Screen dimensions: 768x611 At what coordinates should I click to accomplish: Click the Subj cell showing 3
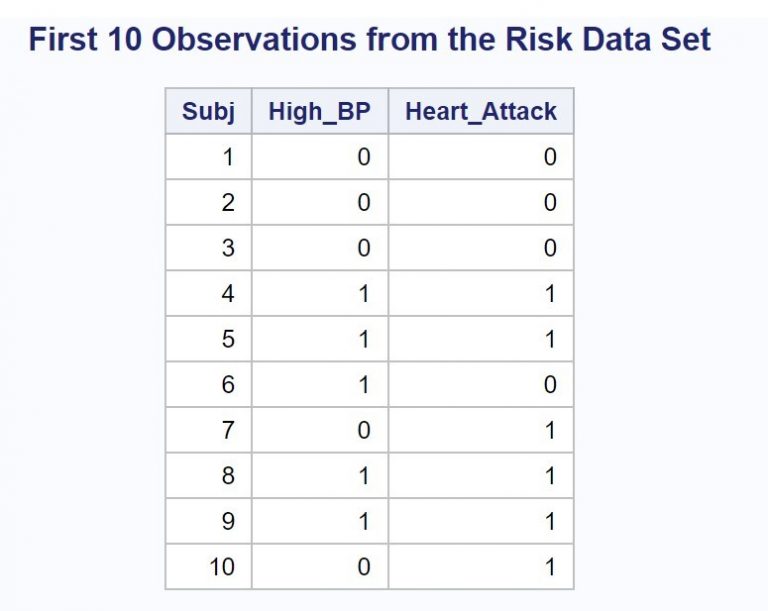228,248
